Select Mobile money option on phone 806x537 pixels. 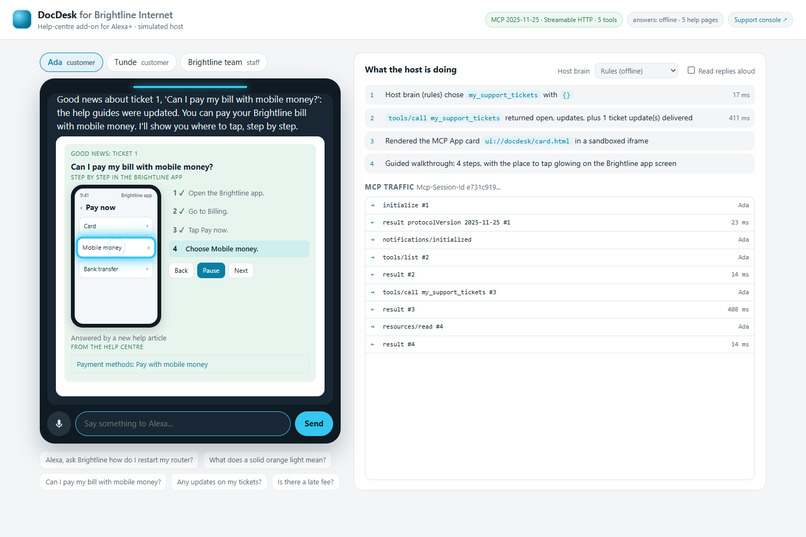click(116, 248)
